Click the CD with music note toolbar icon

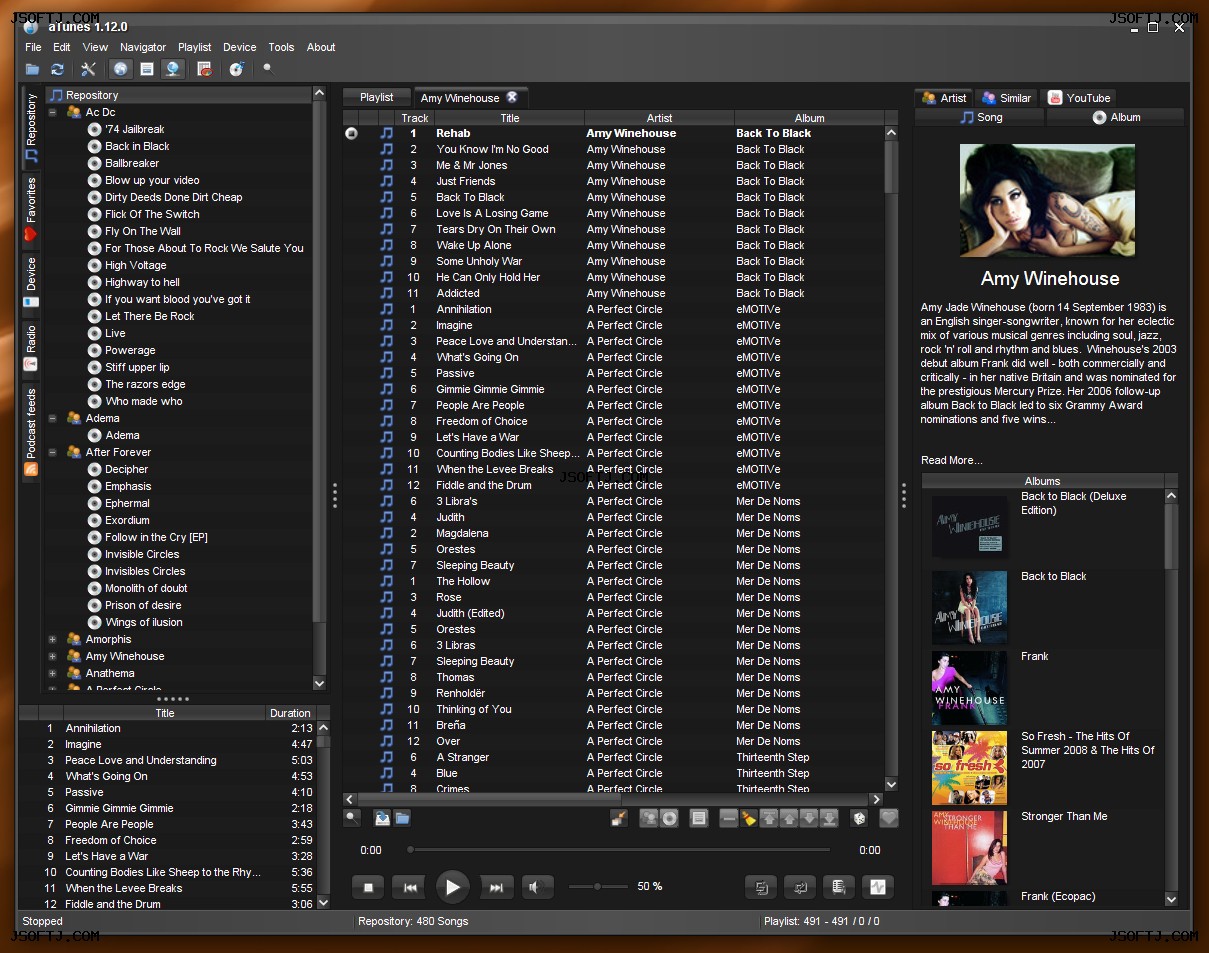(x=236, y=69)
